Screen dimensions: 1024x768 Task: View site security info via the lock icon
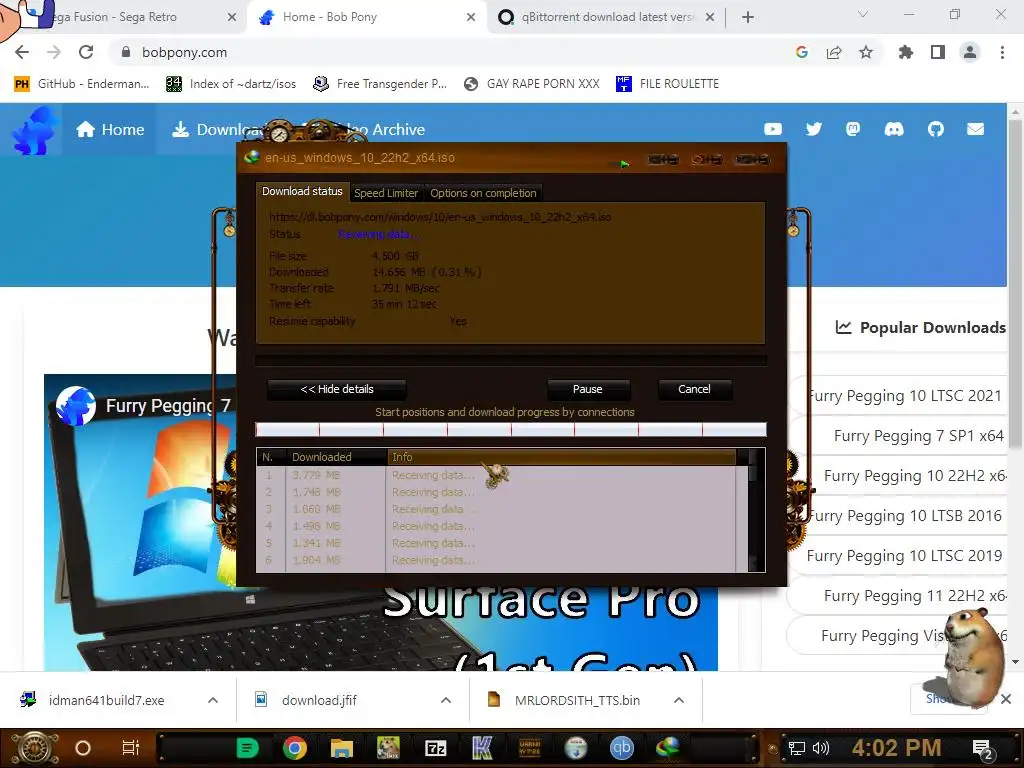(126, 52)
